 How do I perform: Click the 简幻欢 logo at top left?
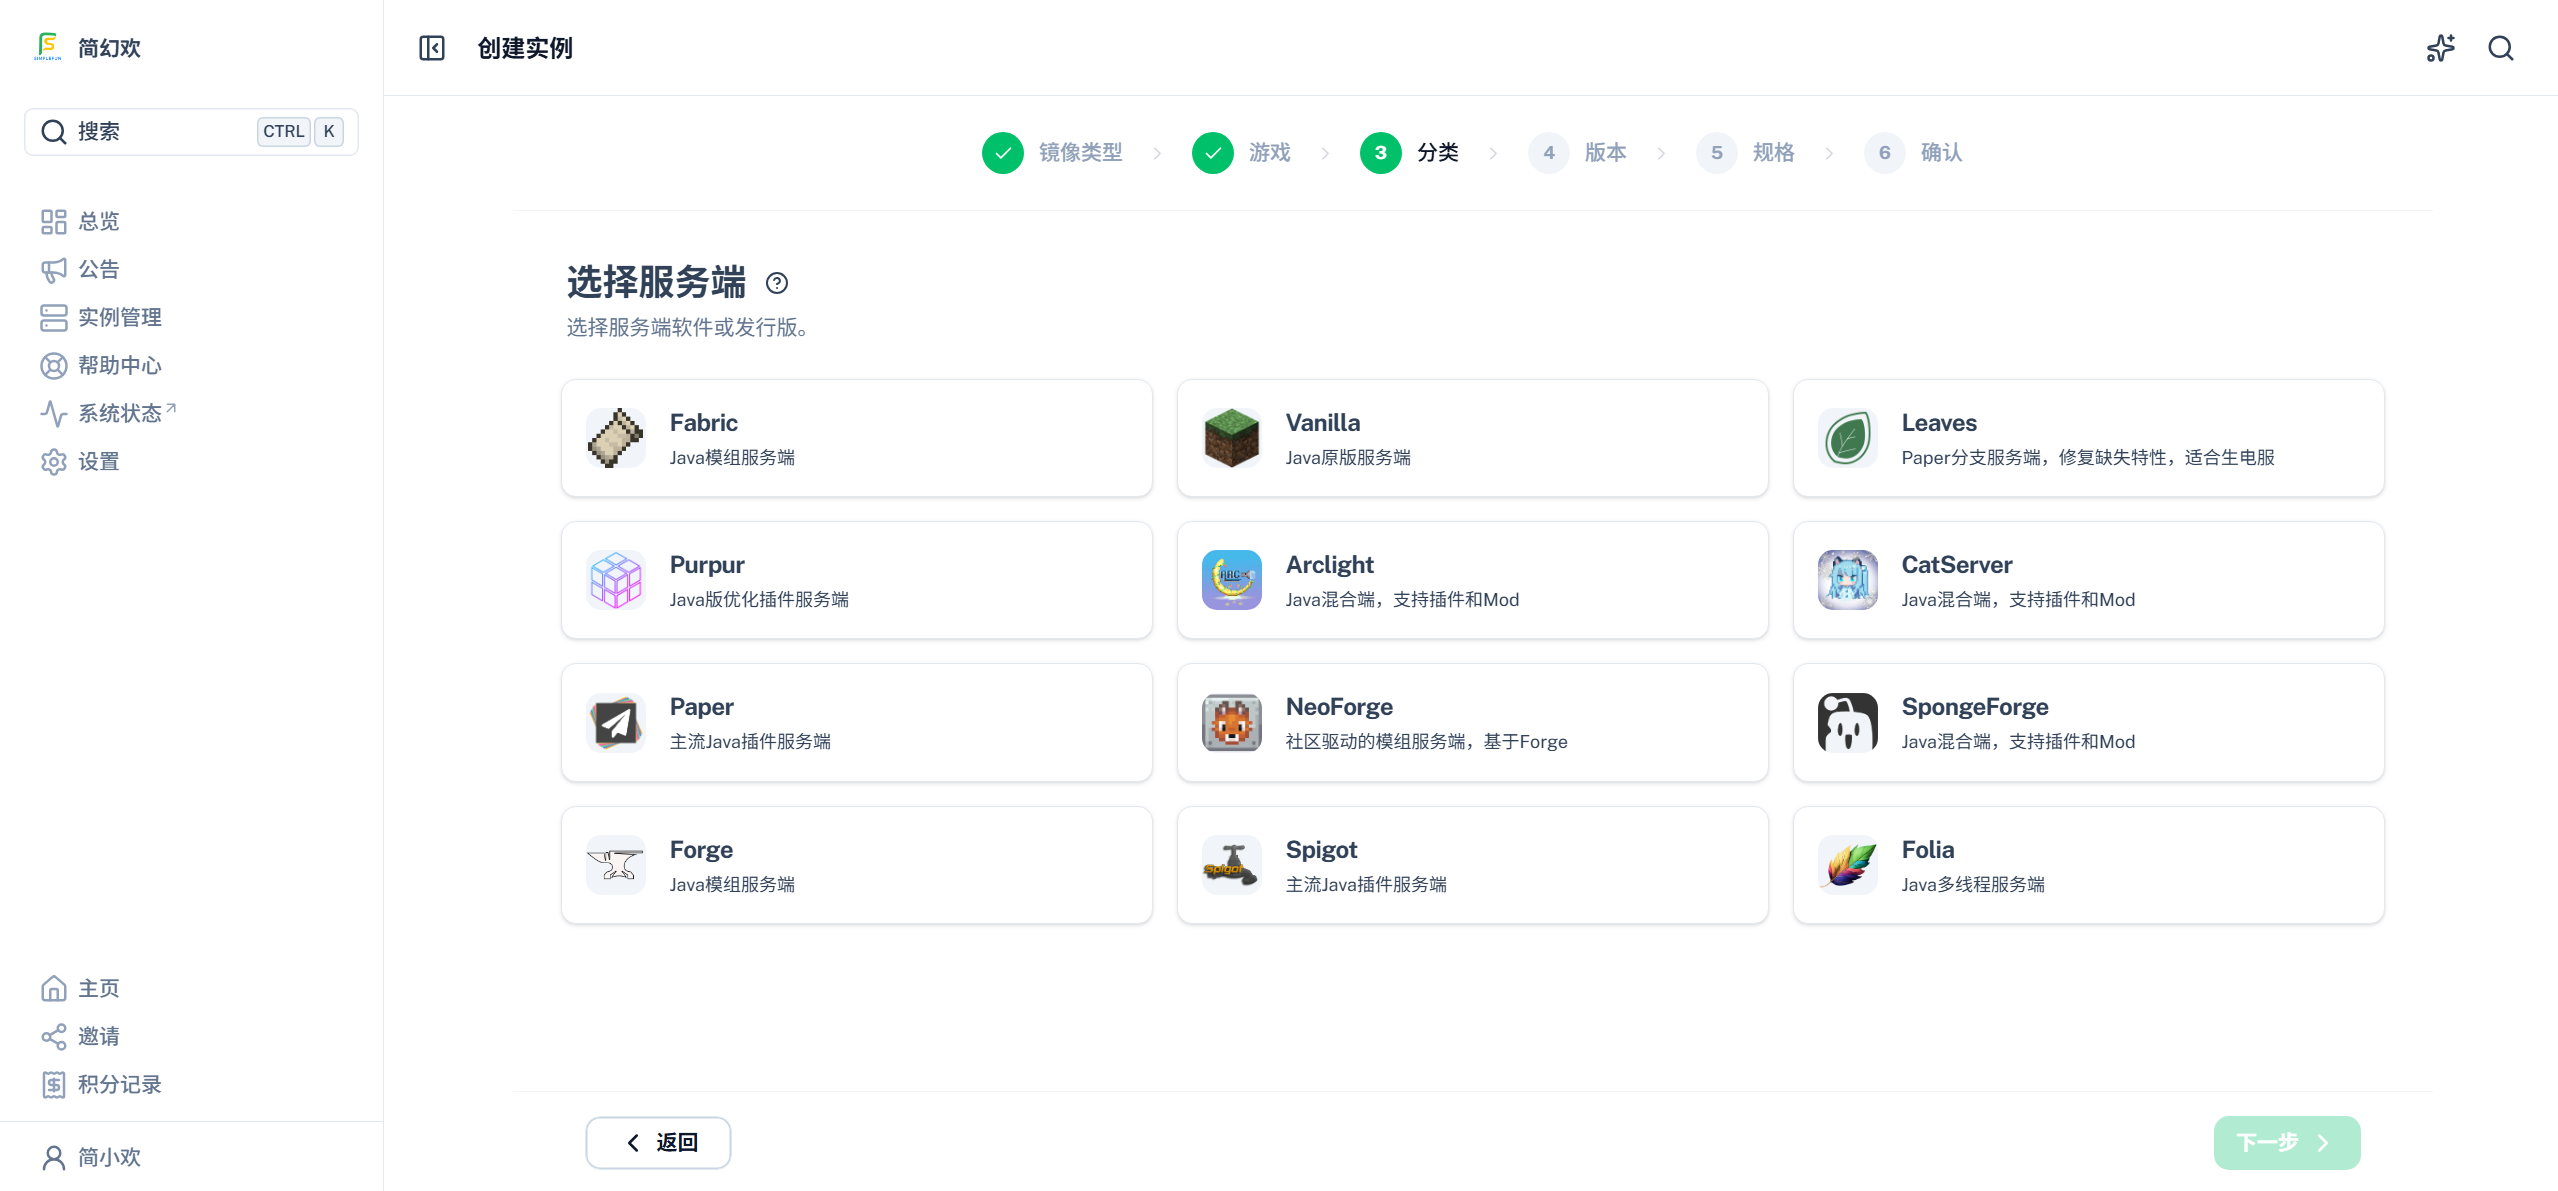click(87, 47)
